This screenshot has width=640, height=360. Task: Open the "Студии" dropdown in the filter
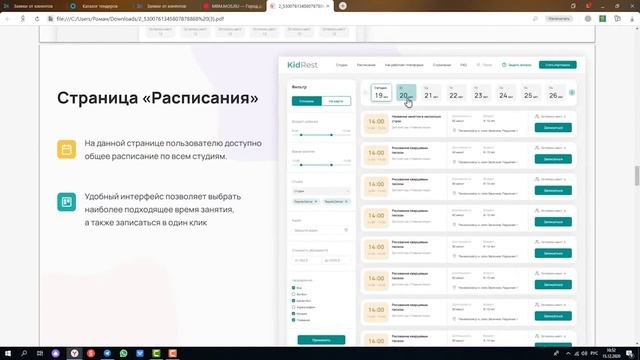click(x=321, y=191)
